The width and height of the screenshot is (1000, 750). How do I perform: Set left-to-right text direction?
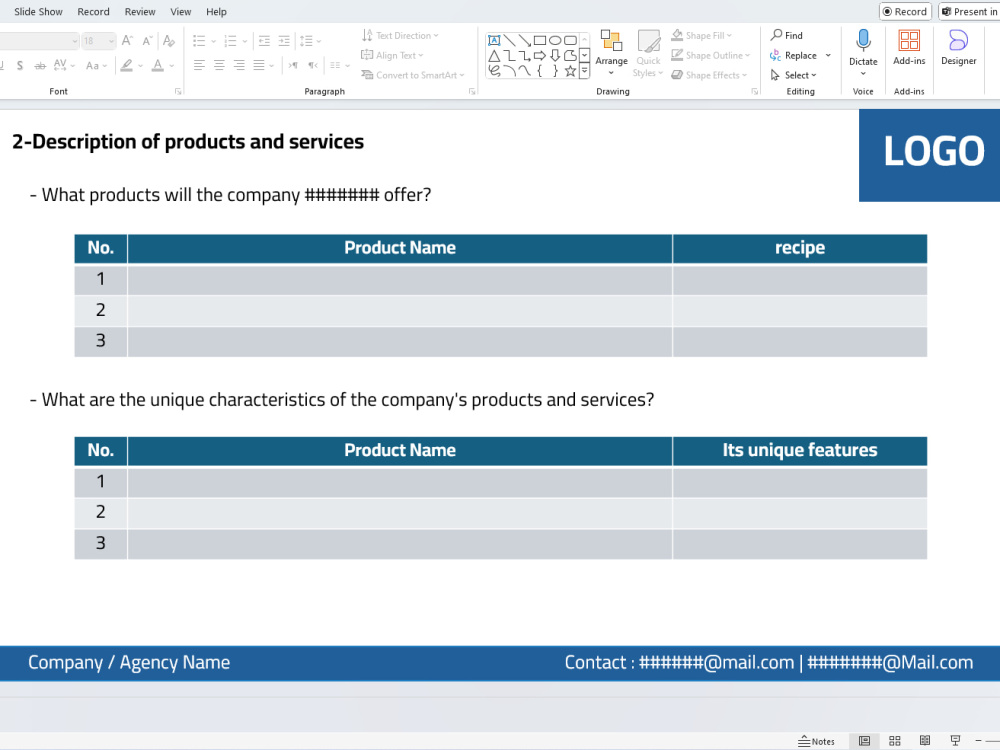coord(293,65)
